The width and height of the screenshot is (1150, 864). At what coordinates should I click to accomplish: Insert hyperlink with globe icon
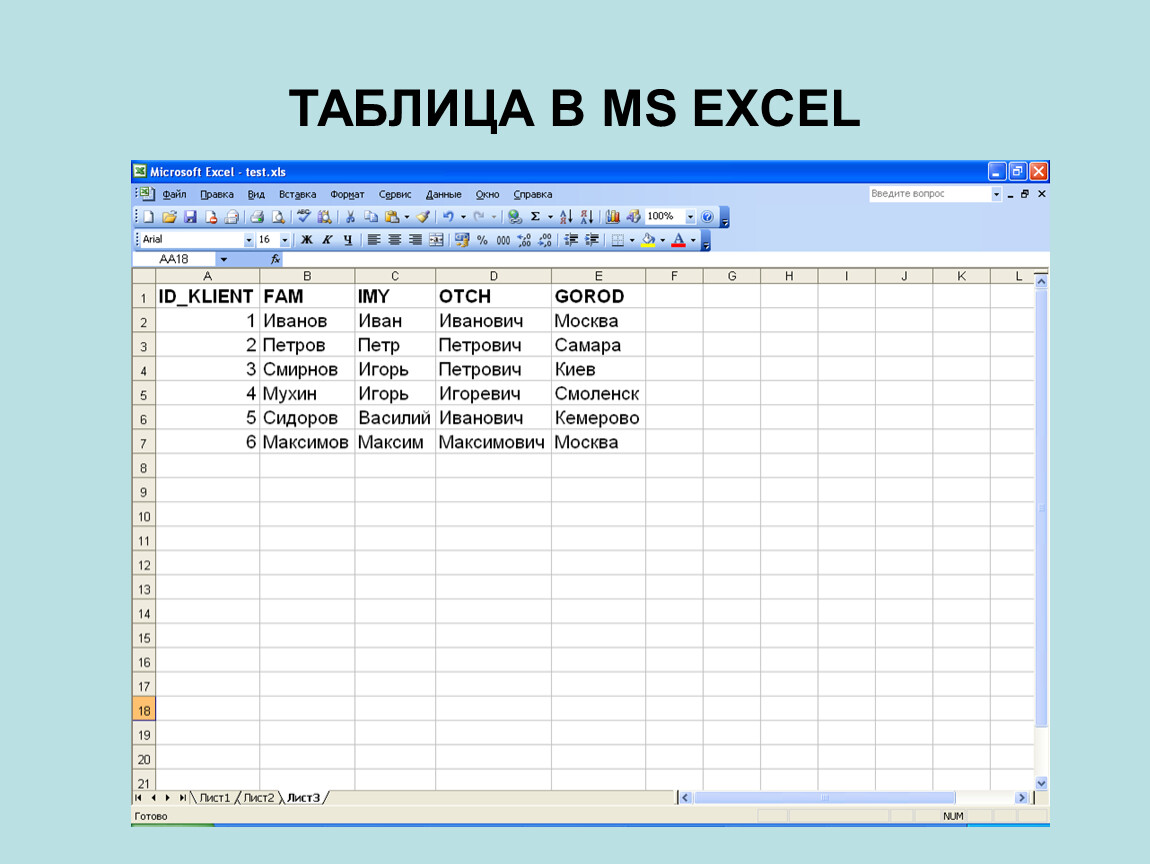pyautogui.click(x=515, y=217)
